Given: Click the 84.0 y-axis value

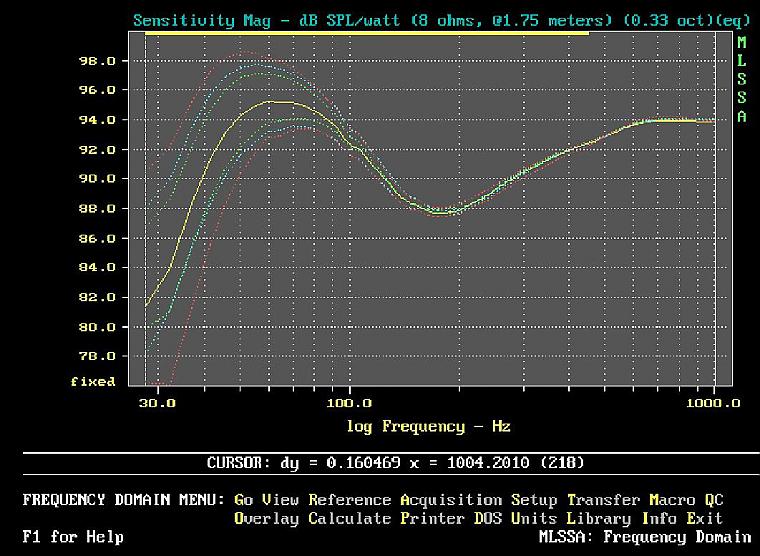Looking at the screenshot, I should point(97,268).
